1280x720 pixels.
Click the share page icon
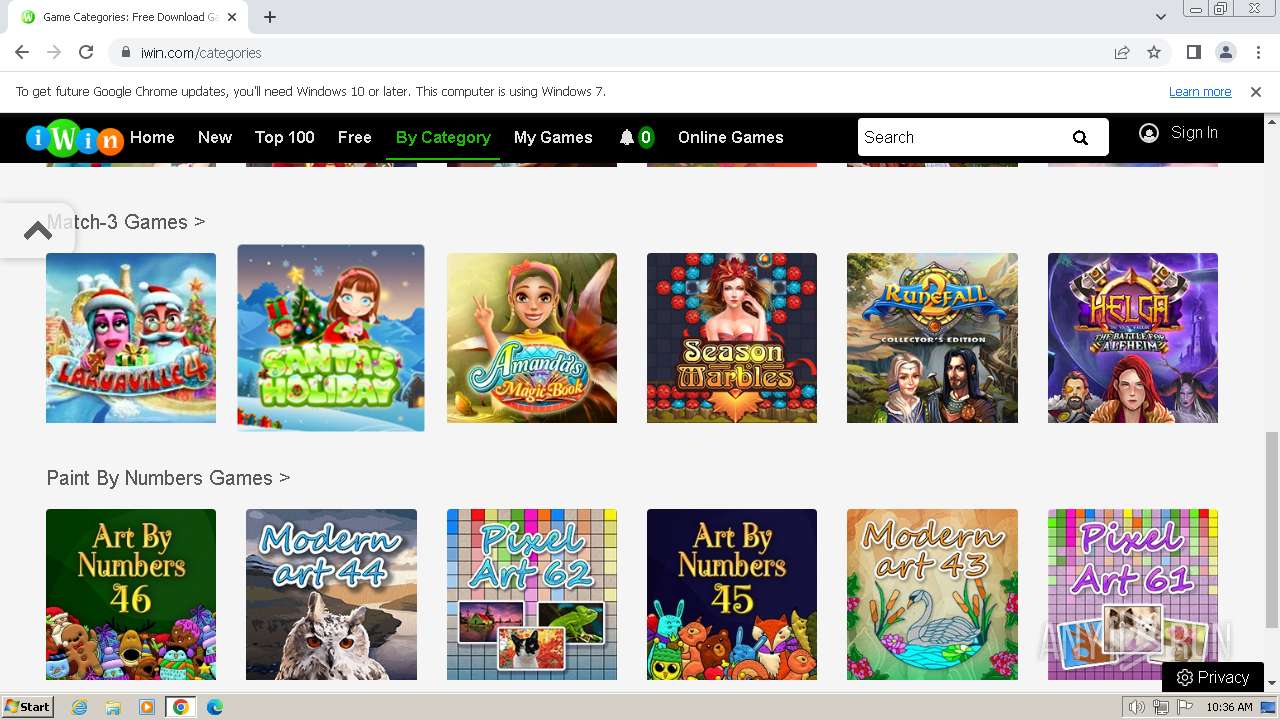[x=1122, y=53]
